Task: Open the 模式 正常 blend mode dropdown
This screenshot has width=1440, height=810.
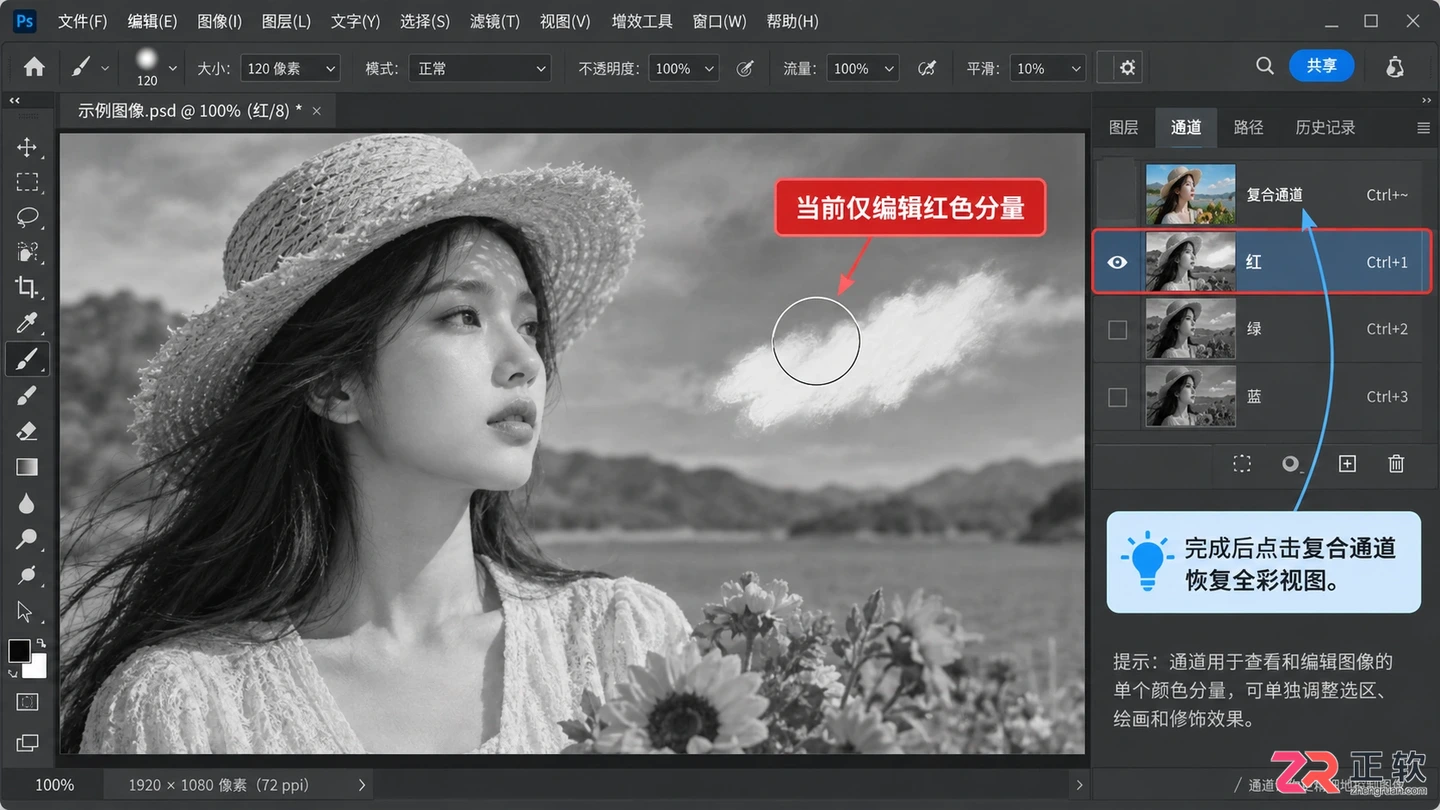Action: [x=481, y=68]
